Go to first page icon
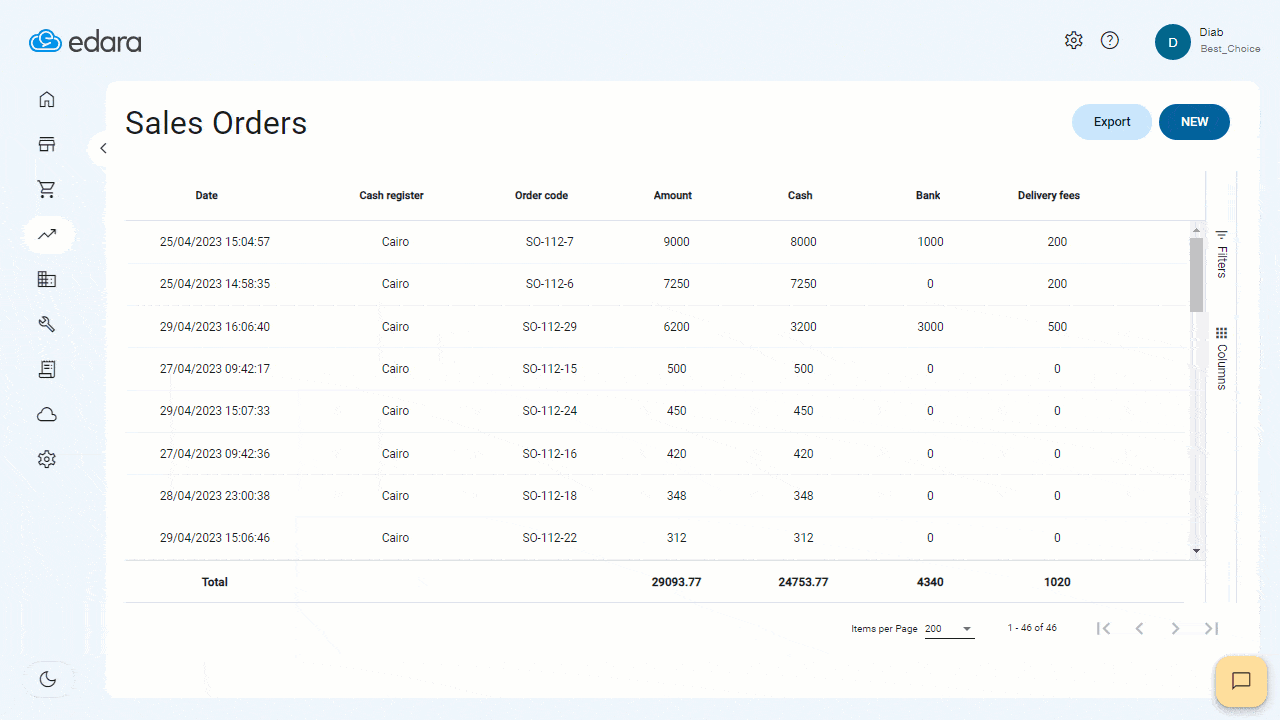Viewport: 1280px width, 720px height. coord(1103,628)
